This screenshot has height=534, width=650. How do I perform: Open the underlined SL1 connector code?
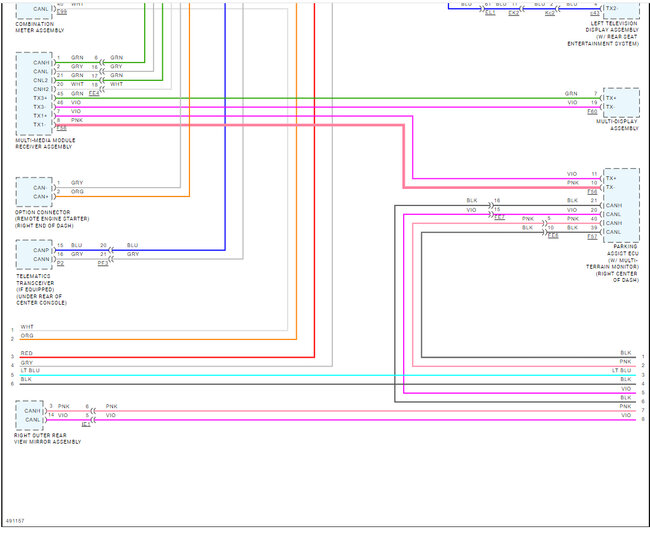pos(490,13)
